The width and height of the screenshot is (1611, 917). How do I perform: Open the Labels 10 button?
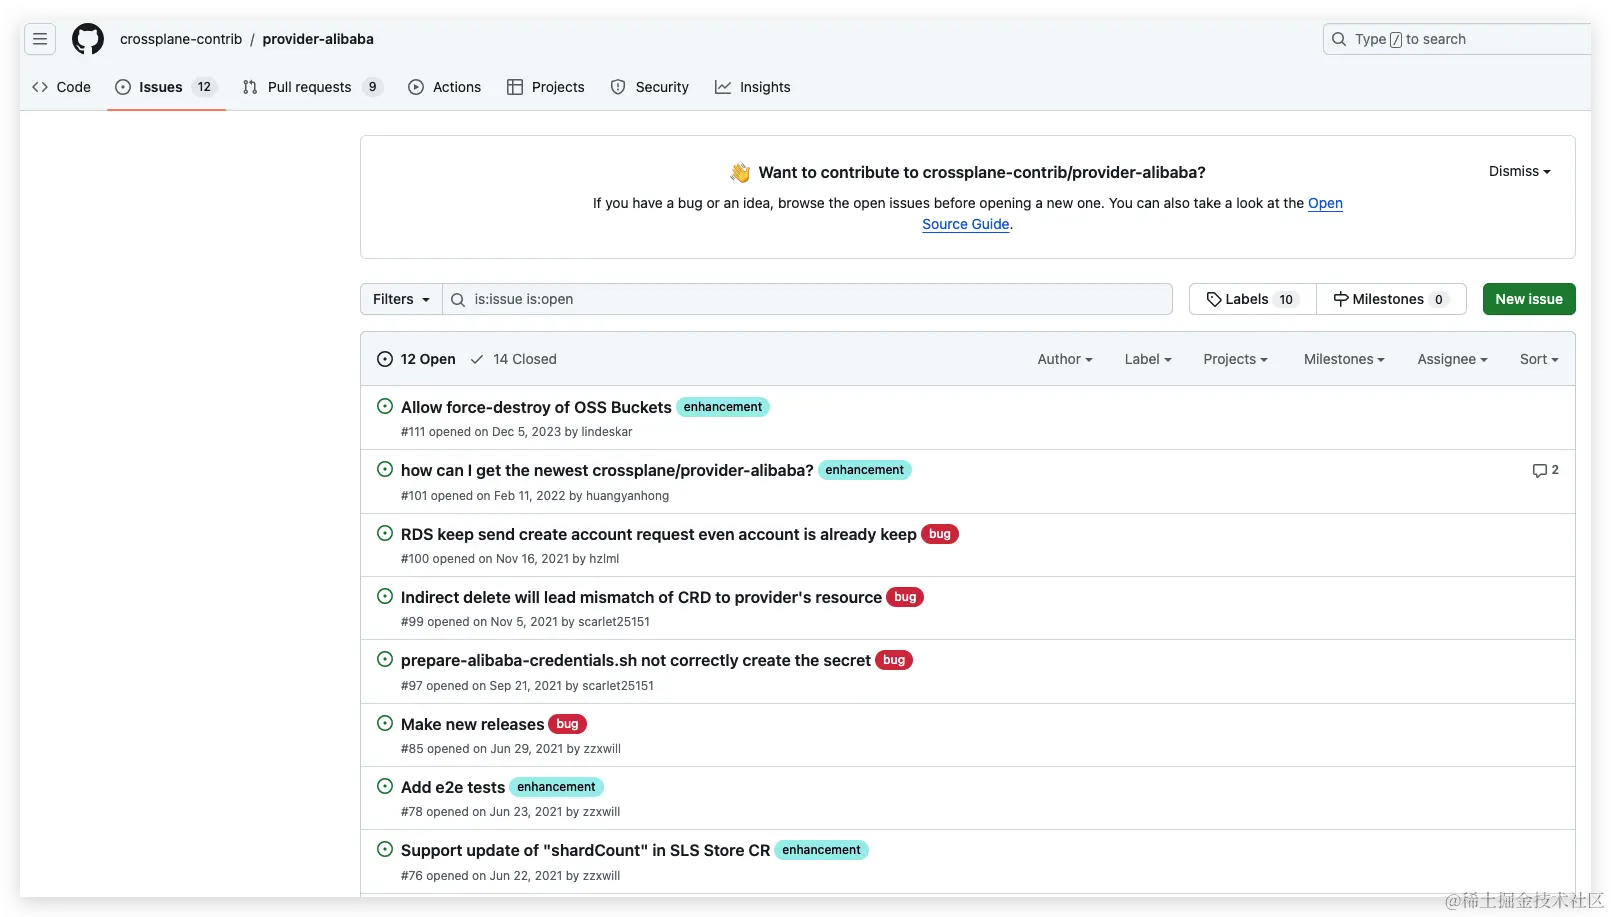click(1253, 299)
